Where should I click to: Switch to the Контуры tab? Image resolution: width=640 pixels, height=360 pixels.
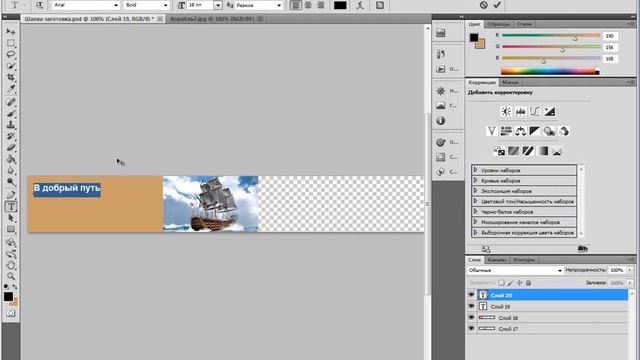click(524, 260)
